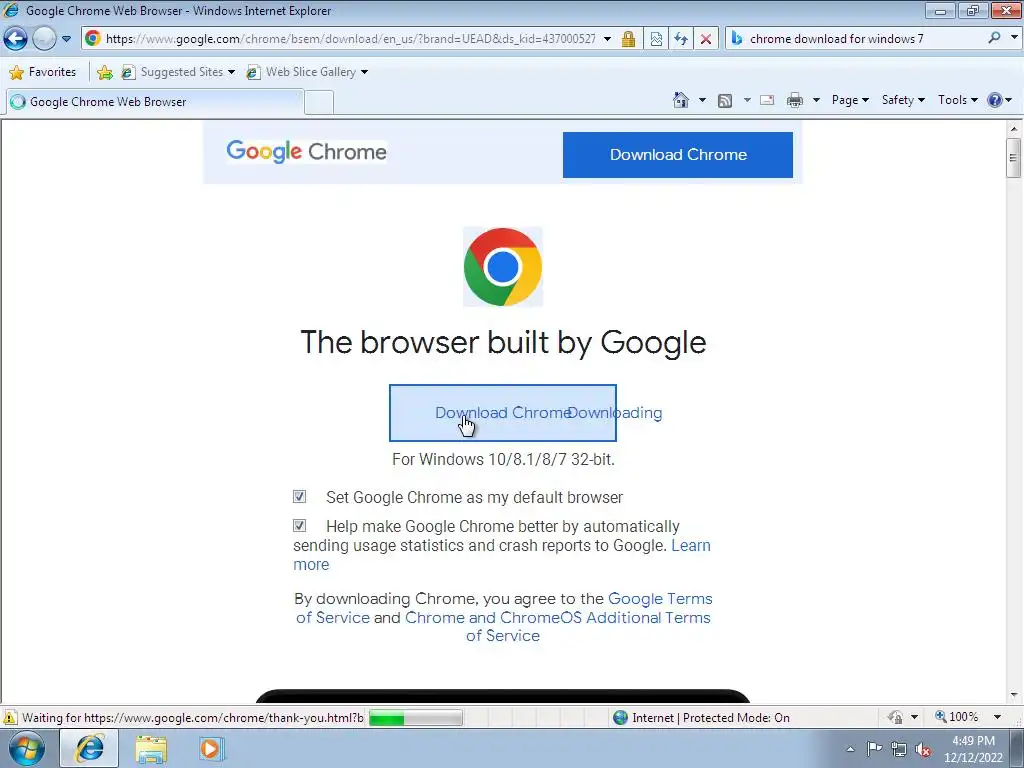Viewport: 1024px width, 768px height.
Task: Click the vertical scrollbar down arrow
Action: point(1014,696)
